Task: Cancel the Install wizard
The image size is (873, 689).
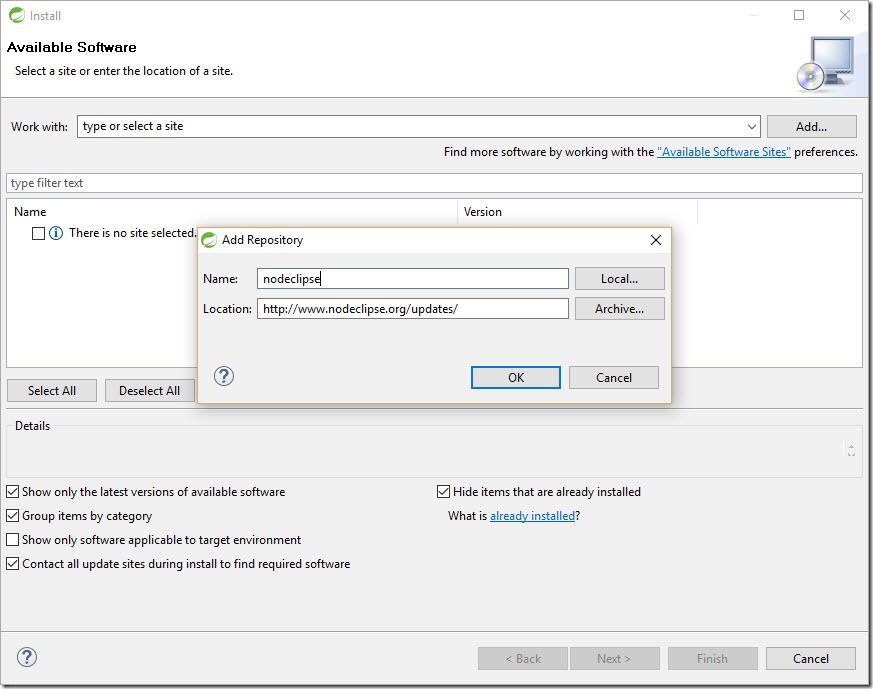Action: (x=811, y=658)
